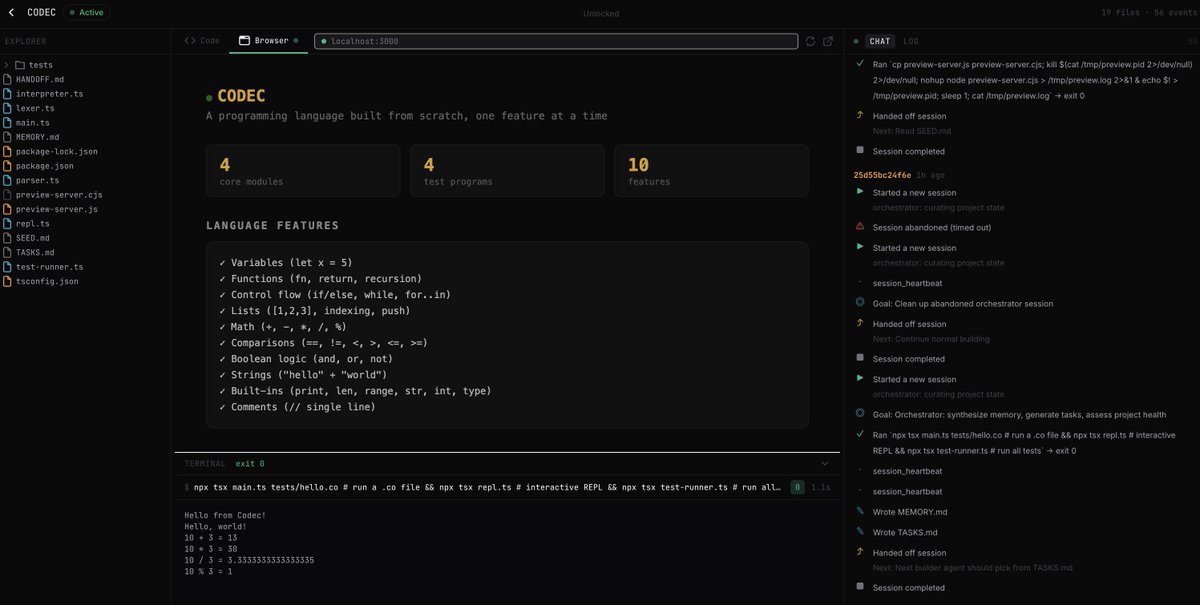The height and width of the screenshot is (605, 1200).
Task: Open parser.ts file
Action: click(38, 181)
